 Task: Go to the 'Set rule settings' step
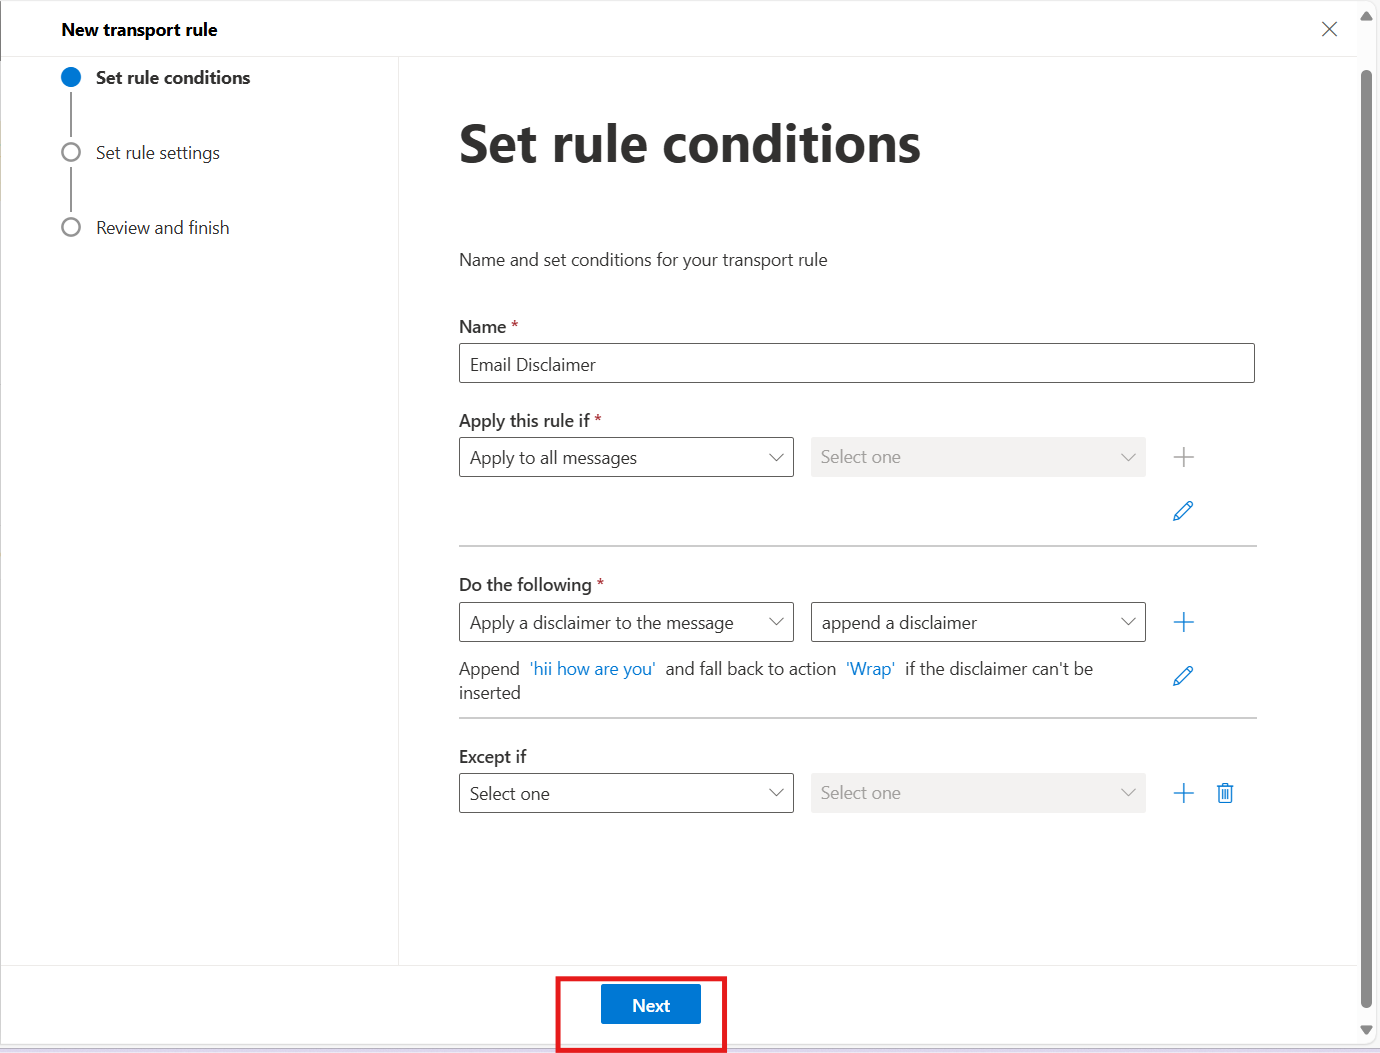(x=157, y=153)
